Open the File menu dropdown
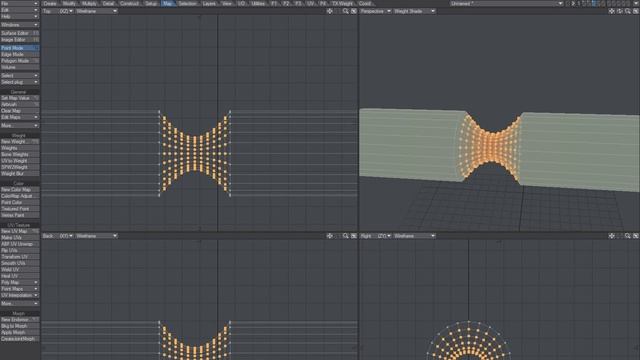Image resolution: width=640 pixels, height=360 pixels. pyautogui.click(x=20, y=3)
